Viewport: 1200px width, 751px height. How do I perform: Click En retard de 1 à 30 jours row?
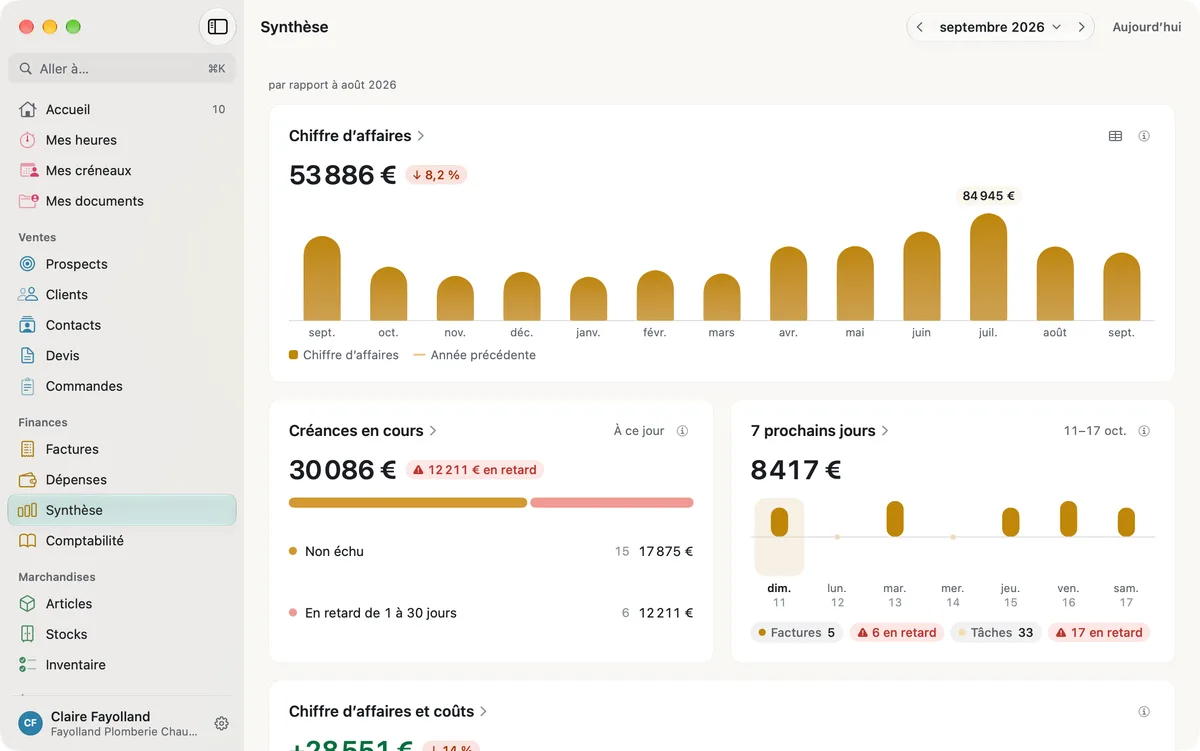coord(491,613)
